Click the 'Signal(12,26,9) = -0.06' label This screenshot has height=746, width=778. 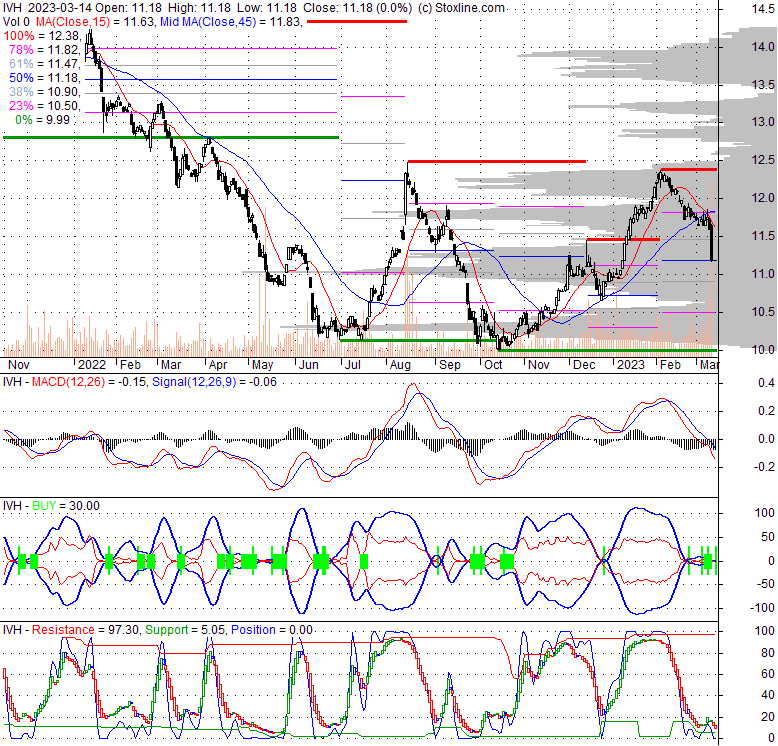pos(214,382)
